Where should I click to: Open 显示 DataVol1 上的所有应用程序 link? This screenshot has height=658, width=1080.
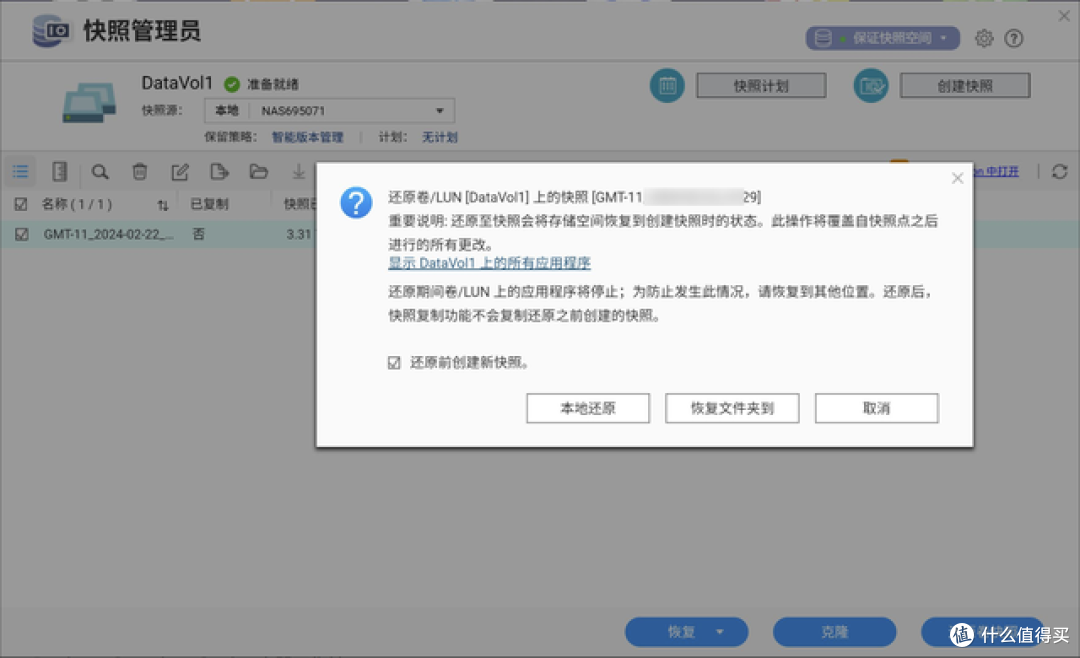(489, 263)
